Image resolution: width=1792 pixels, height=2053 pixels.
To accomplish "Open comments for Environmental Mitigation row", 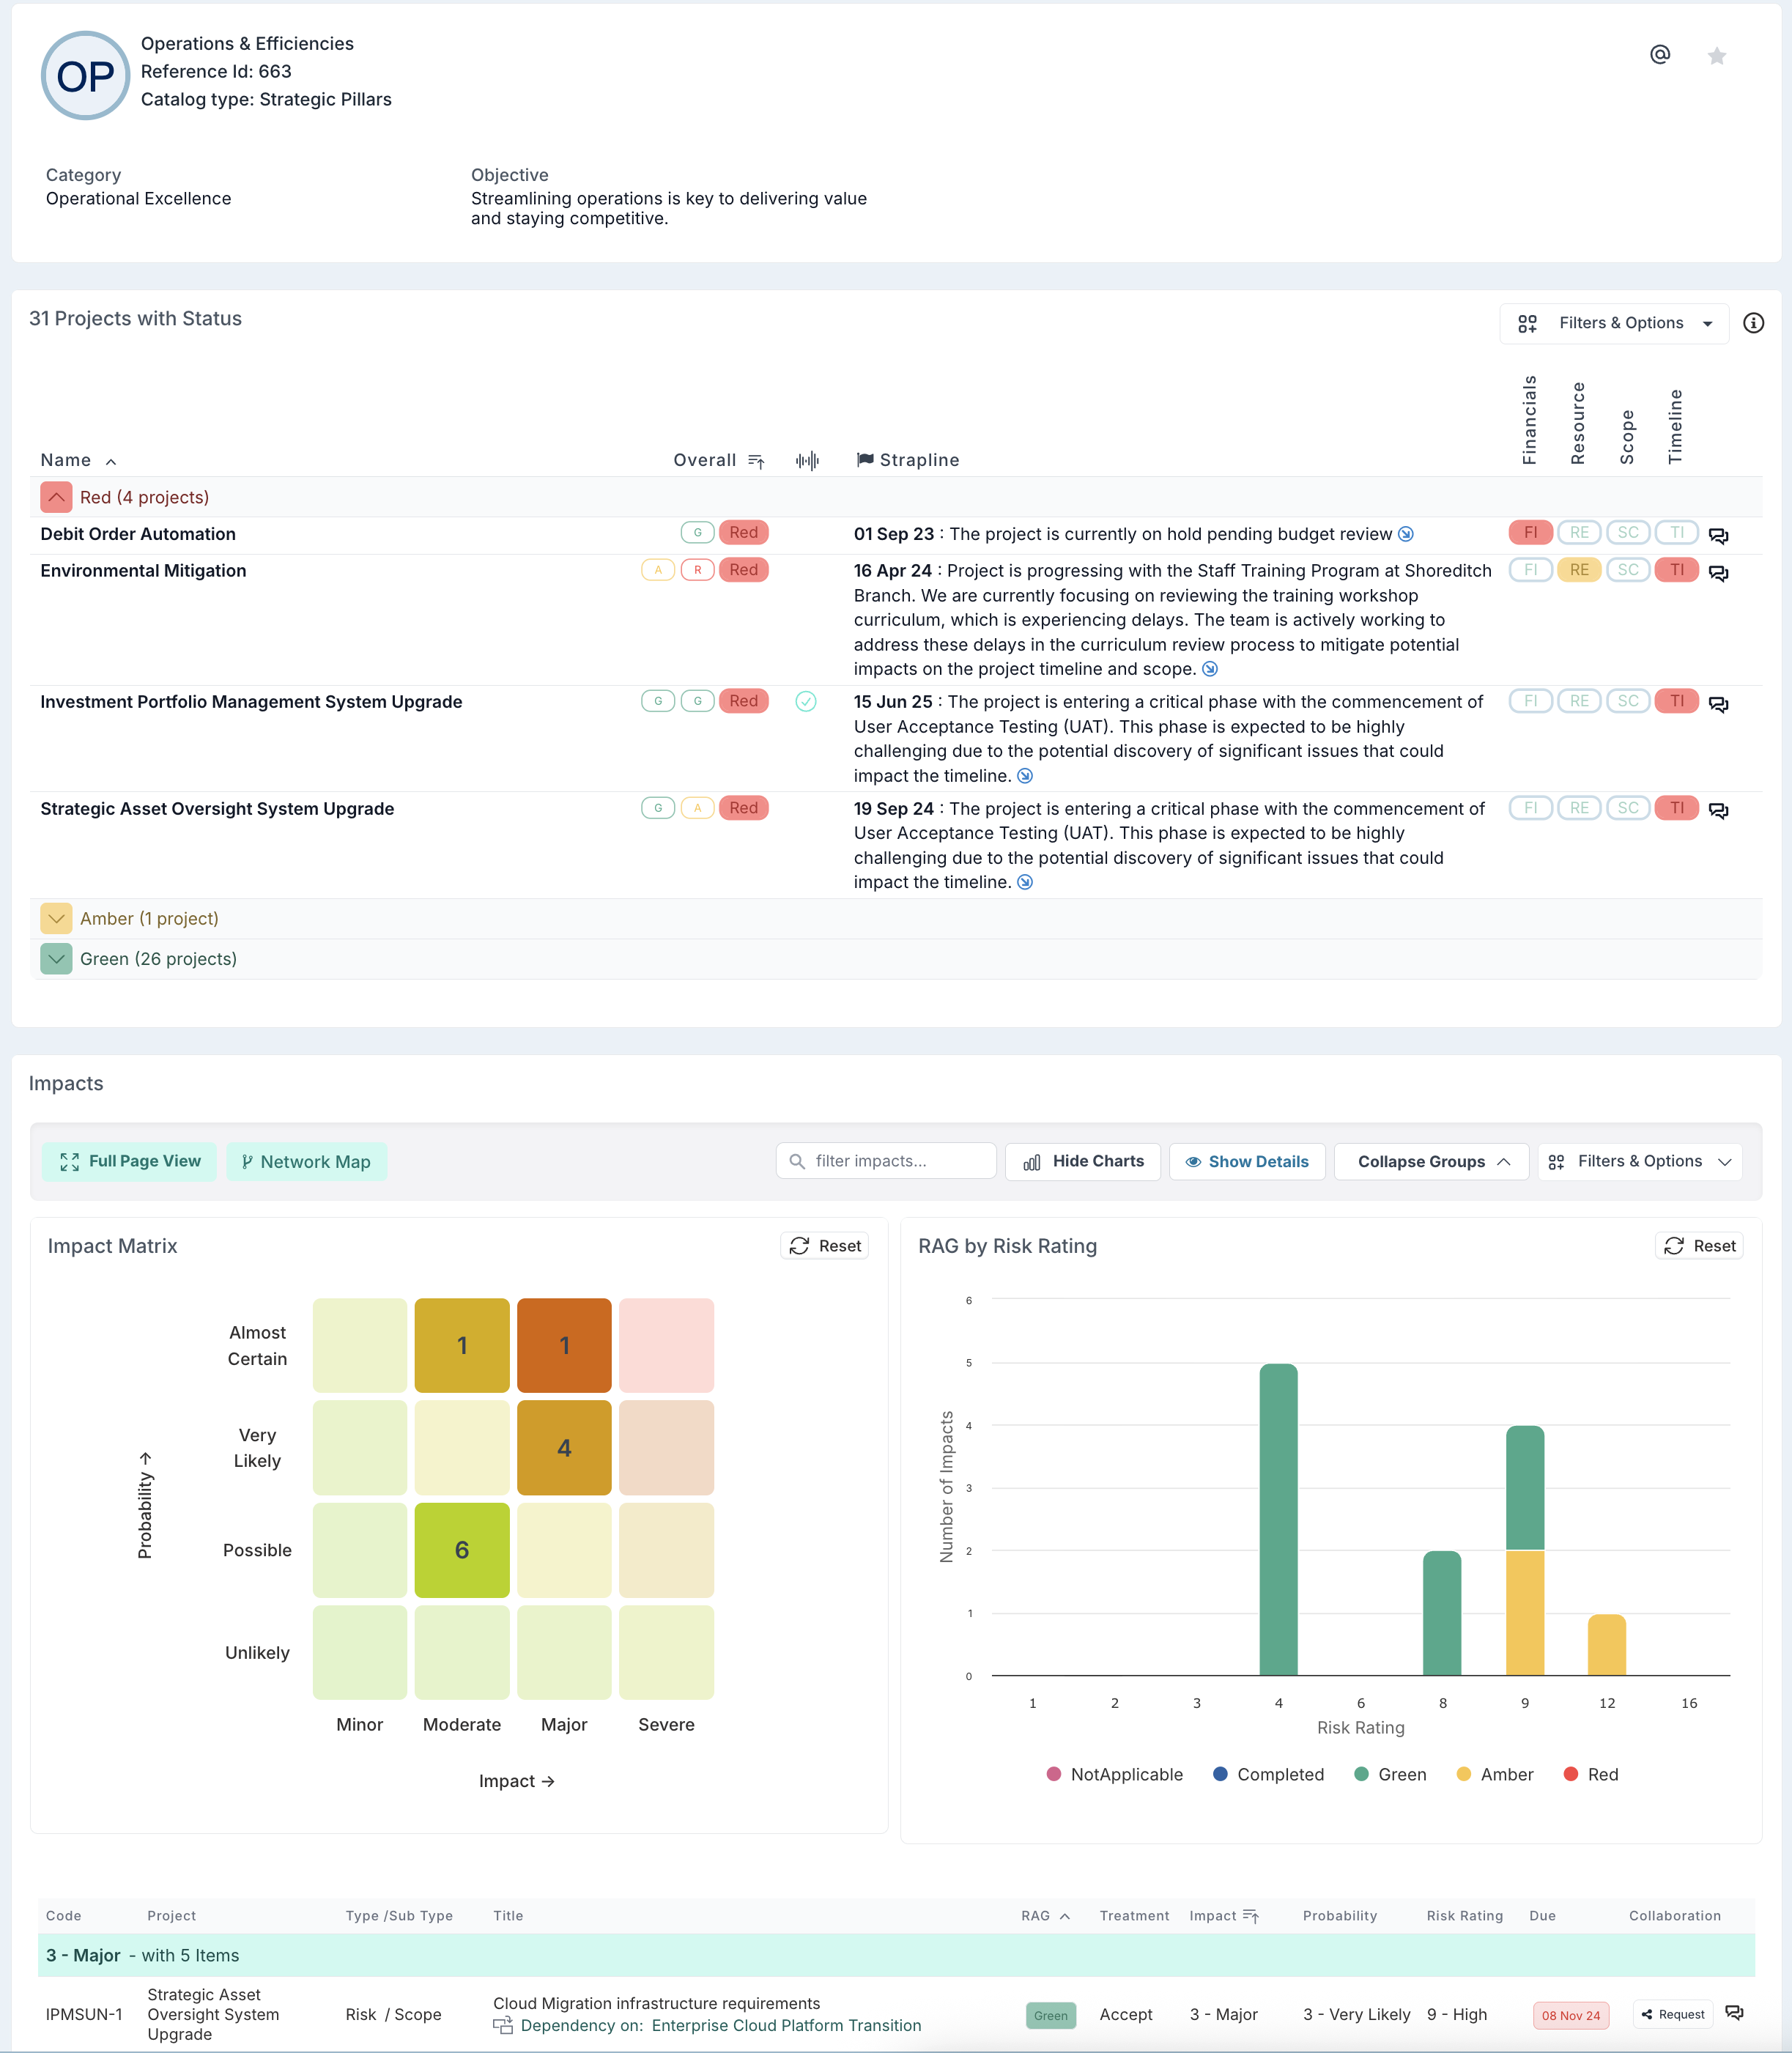I will [1718, 573].
